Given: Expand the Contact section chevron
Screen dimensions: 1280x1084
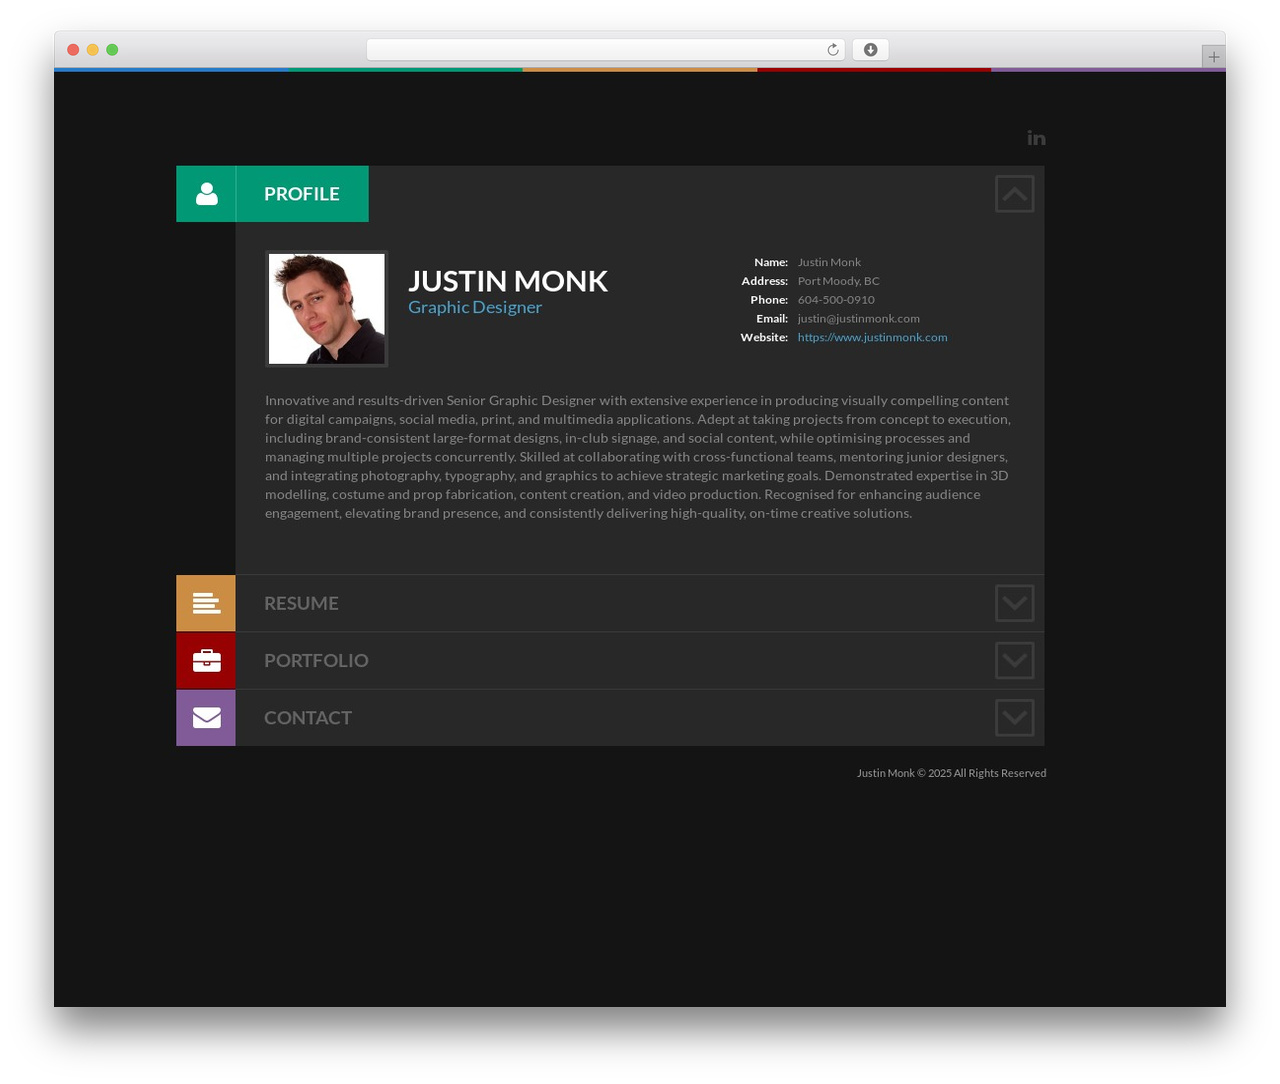Looking at the screenshot, I should [x=1014, y=717].
